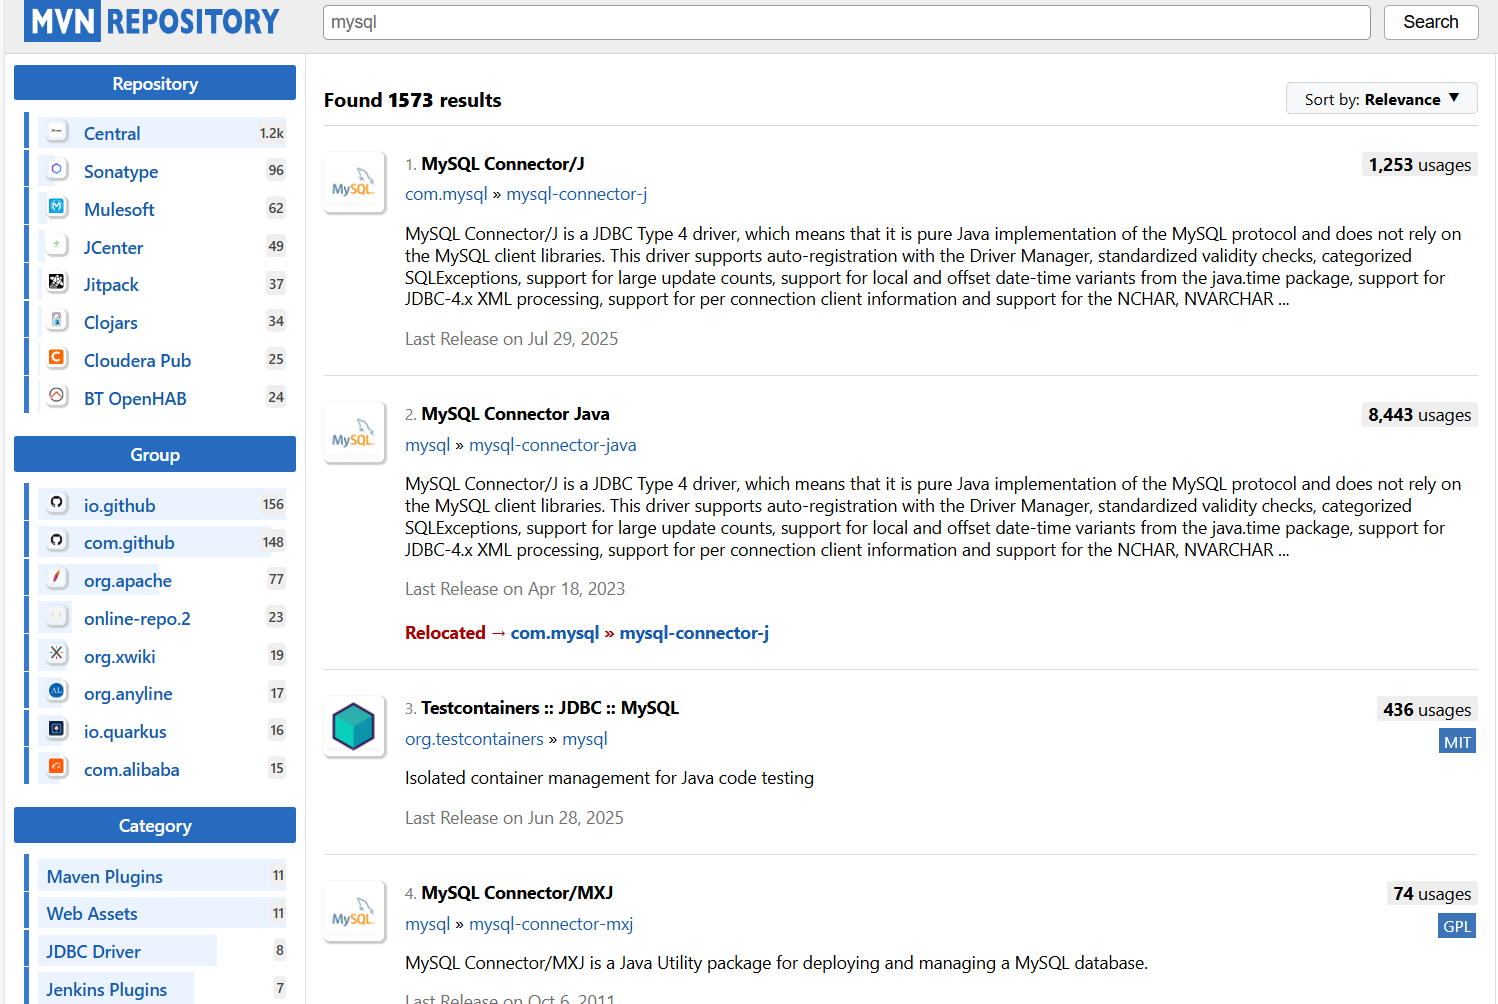Viewport: 1498px width, 1004px height.
Task: Filter by online-repo.2 group
Action: coord(162,618)
